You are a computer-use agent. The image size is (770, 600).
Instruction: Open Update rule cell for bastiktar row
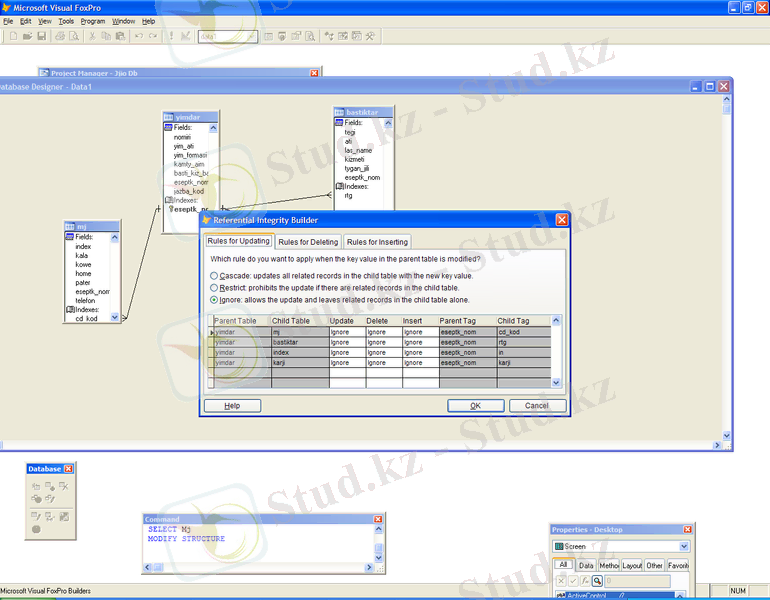(x=346, y=342)
